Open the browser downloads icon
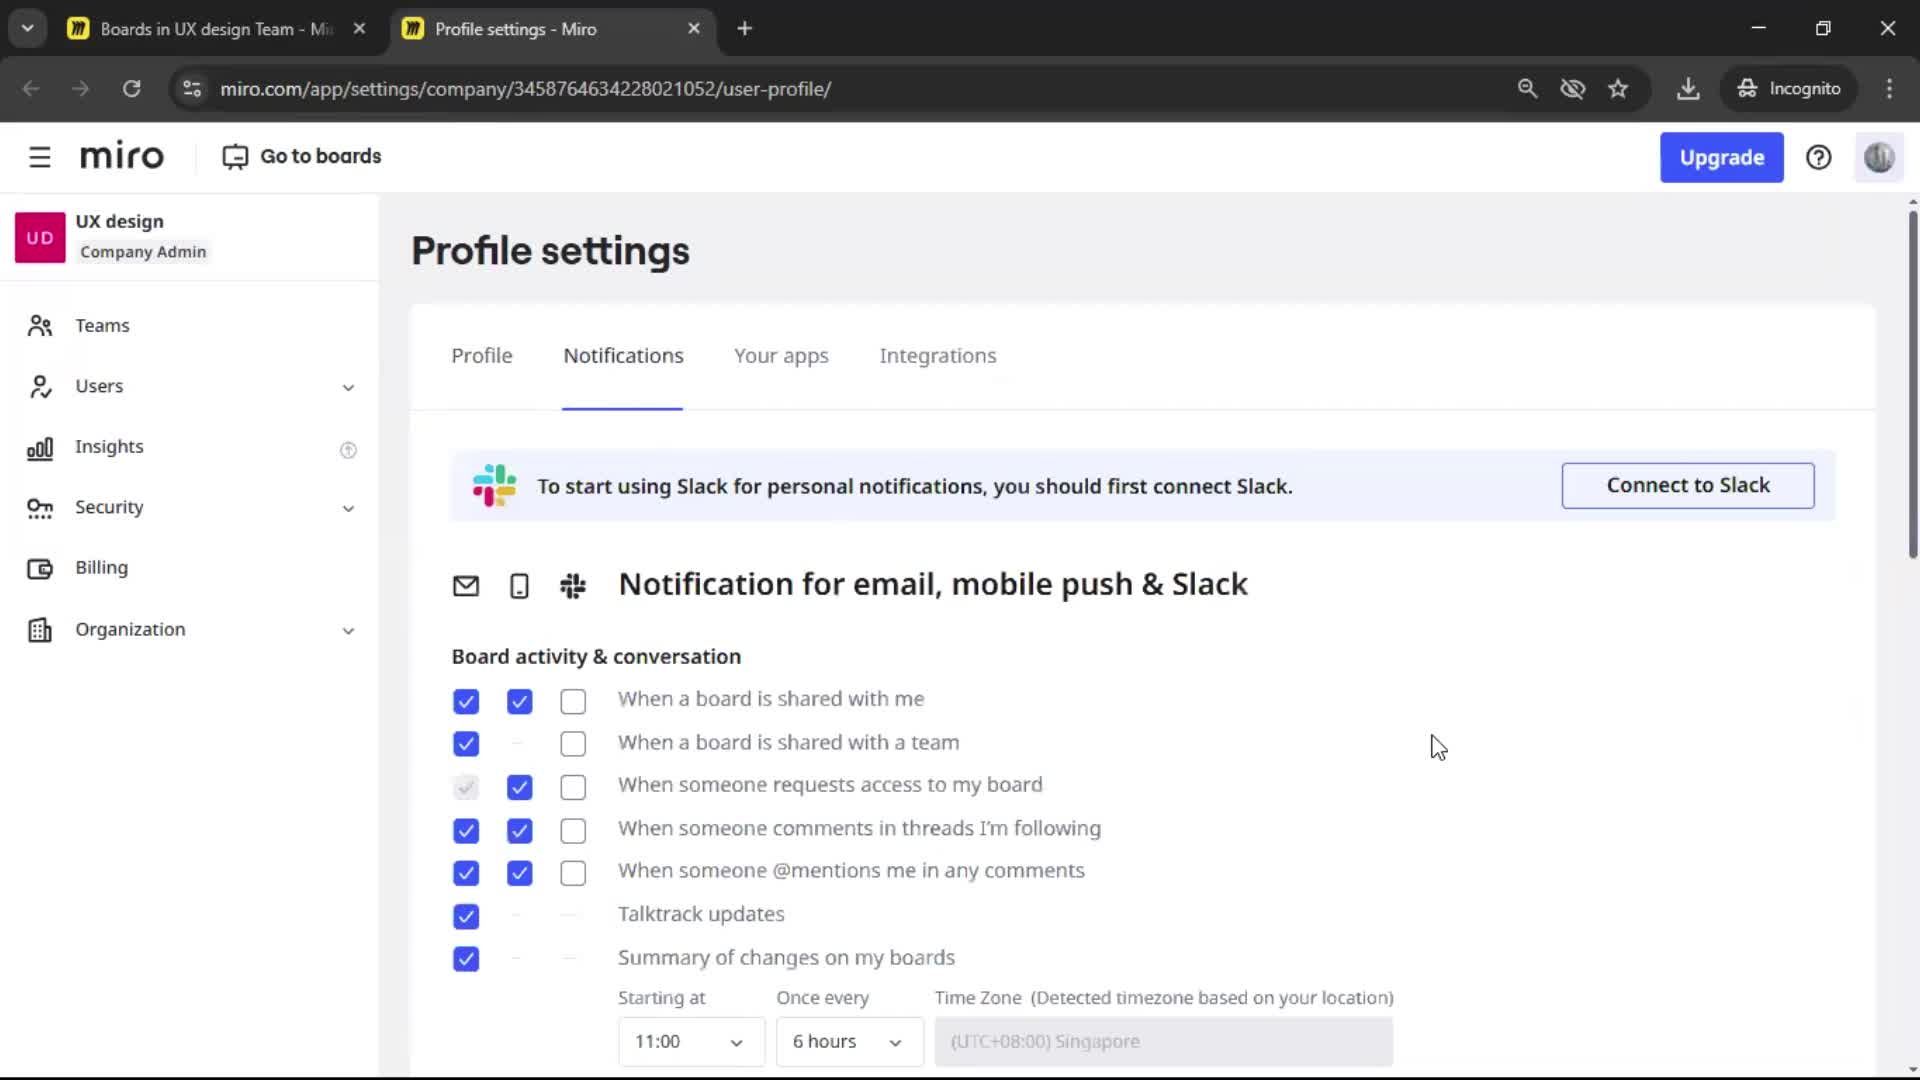 1688,89
